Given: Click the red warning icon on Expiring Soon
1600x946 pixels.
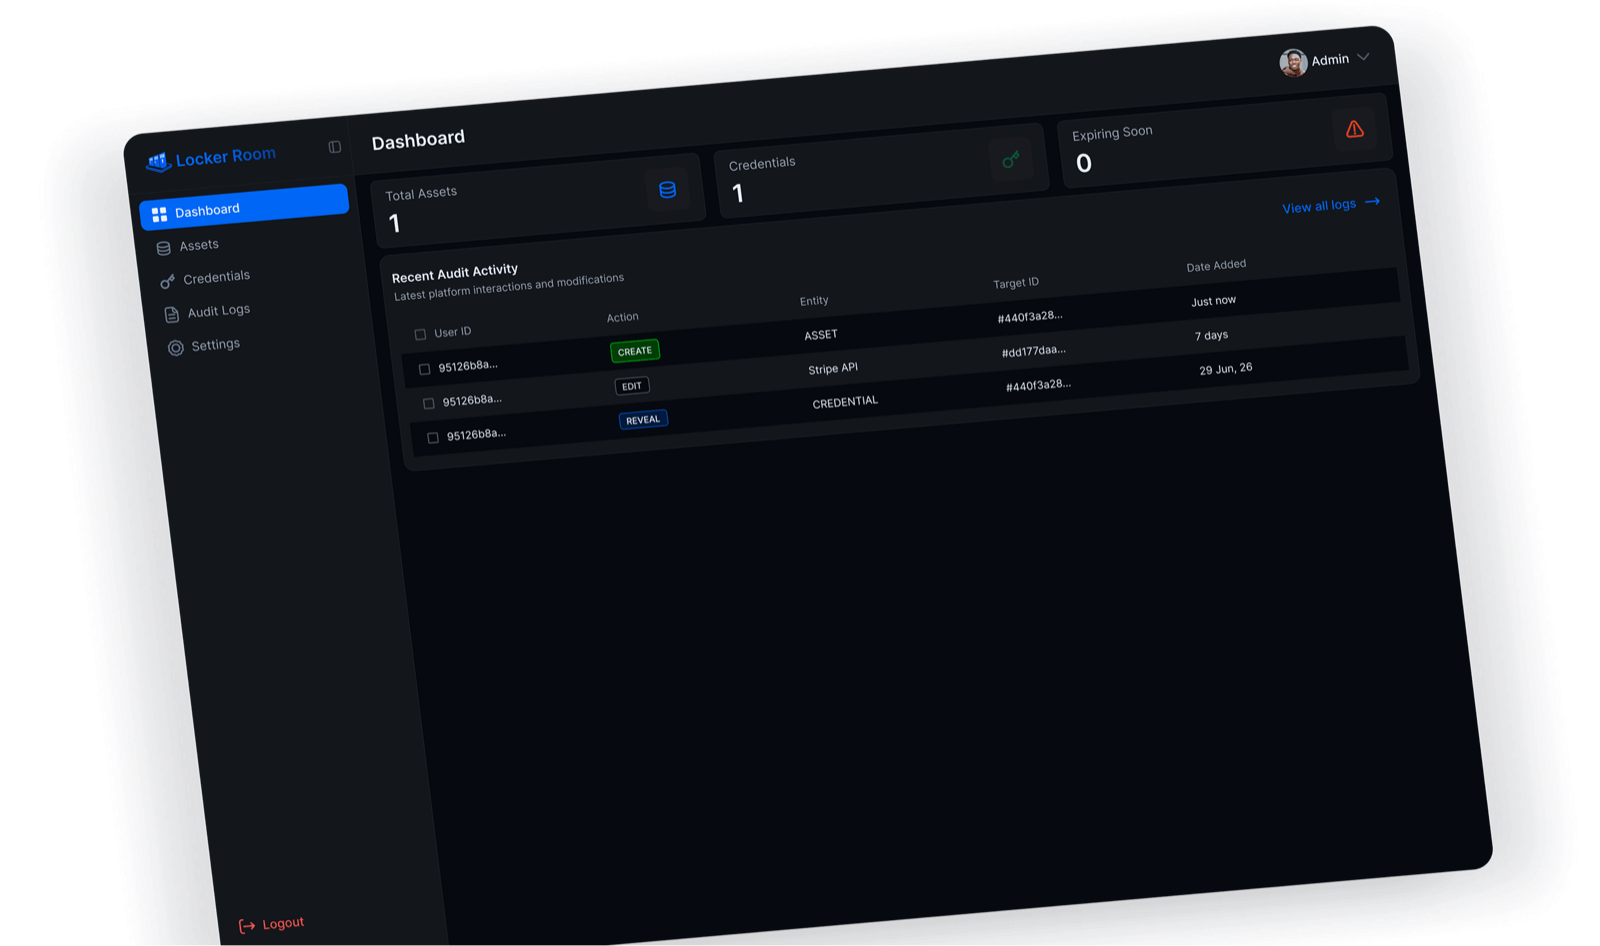Looking at the screenshot, I should [x=1354, y=129].
